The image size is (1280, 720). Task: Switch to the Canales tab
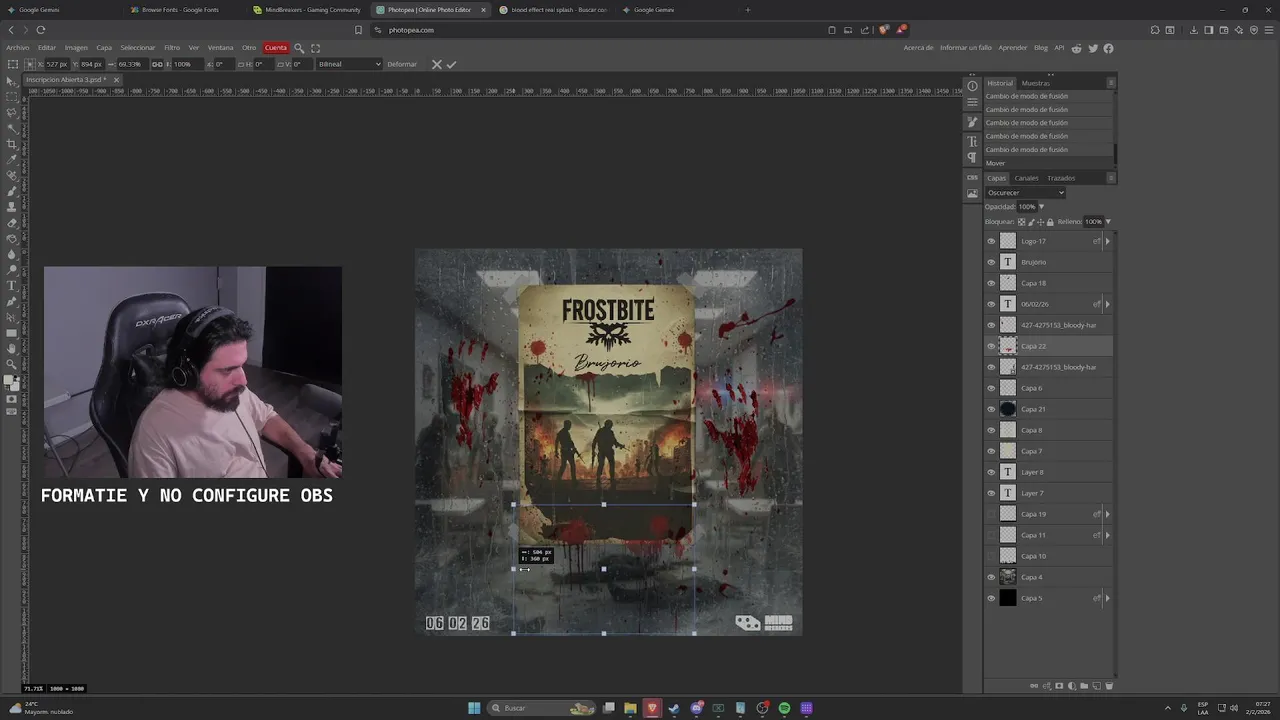click(1026, 178)
